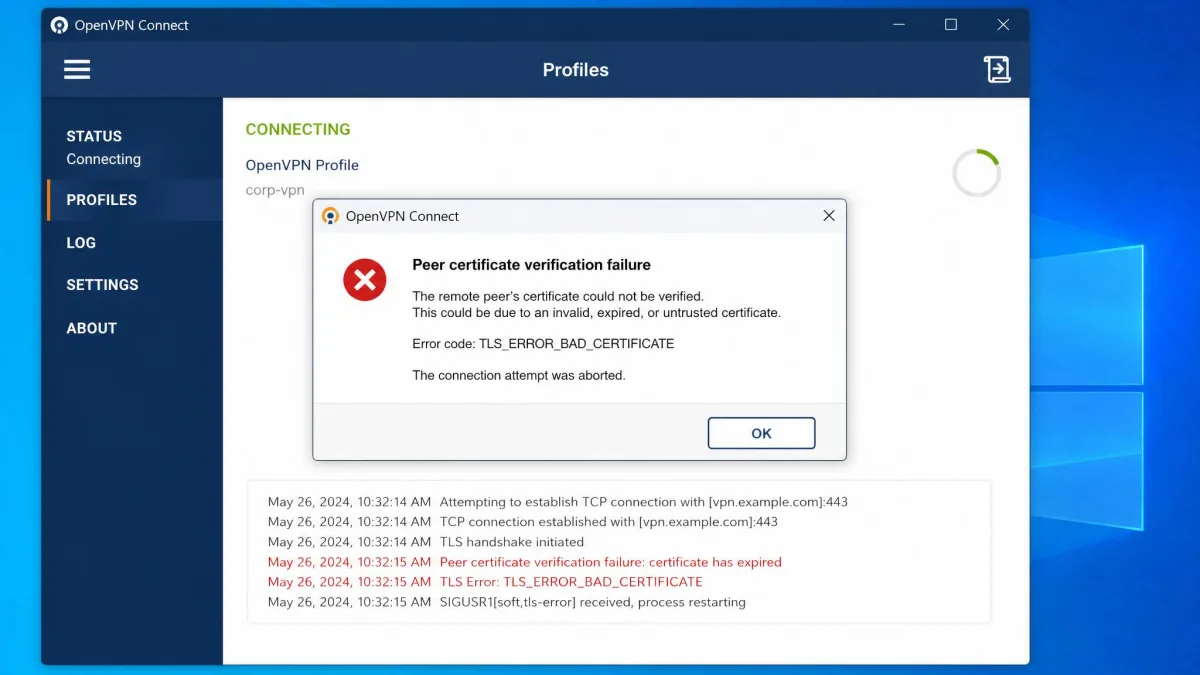The image size is (1200, 675).
Task: Open the About page
Action: 91,328
